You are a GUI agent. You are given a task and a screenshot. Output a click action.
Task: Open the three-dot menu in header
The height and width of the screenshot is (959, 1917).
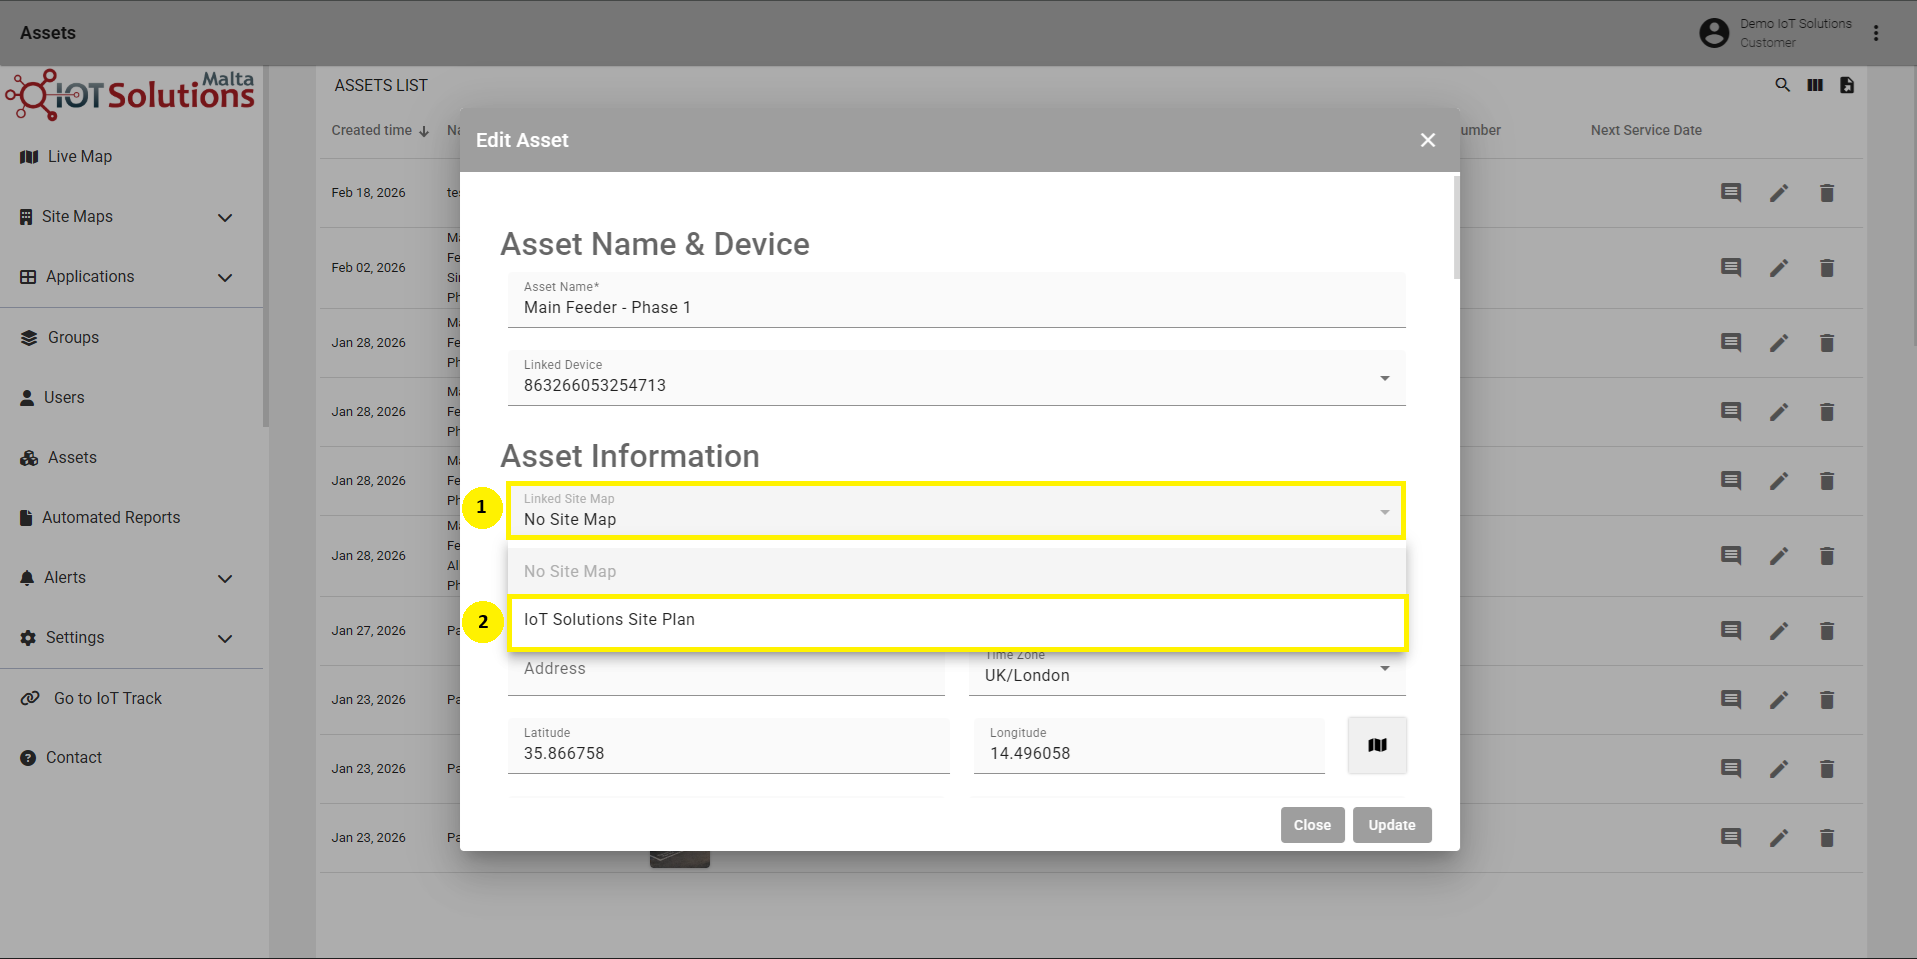pyautogui.click(x=1876, y=33)
